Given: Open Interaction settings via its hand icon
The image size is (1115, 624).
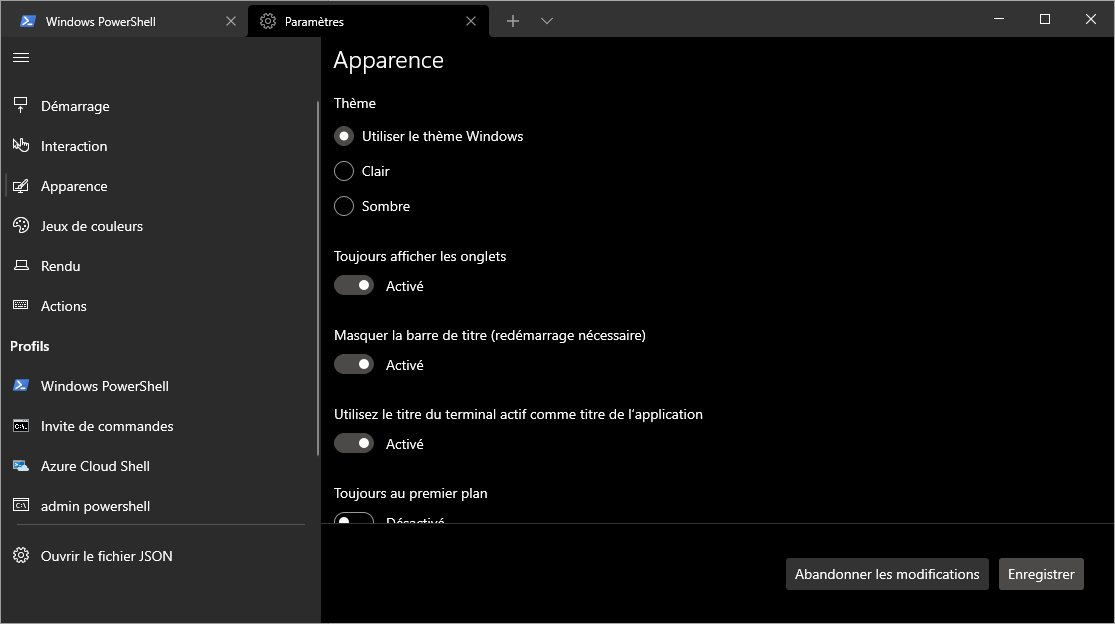Looking at the screenshot, I should point(20,146).
